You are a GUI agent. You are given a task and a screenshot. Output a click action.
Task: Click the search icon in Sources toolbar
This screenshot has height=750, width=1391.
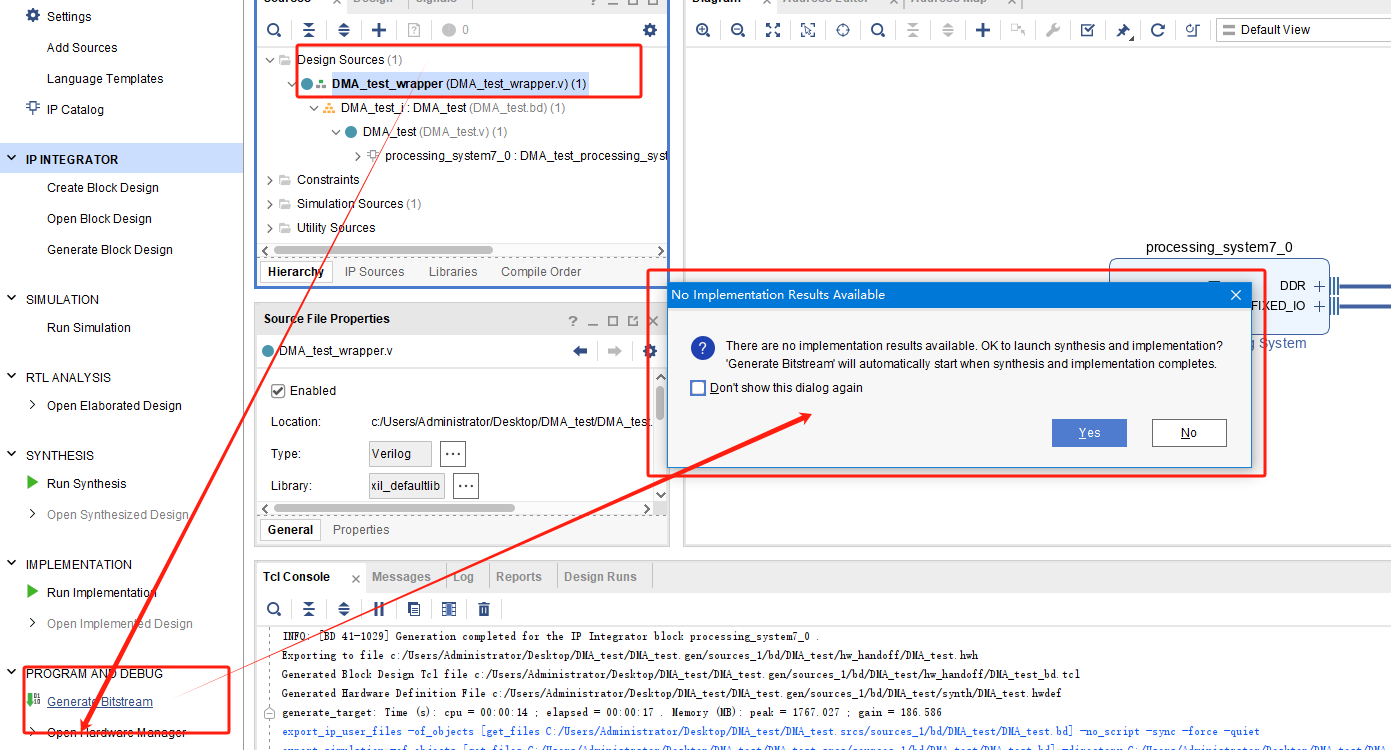(x=274, y=30)
